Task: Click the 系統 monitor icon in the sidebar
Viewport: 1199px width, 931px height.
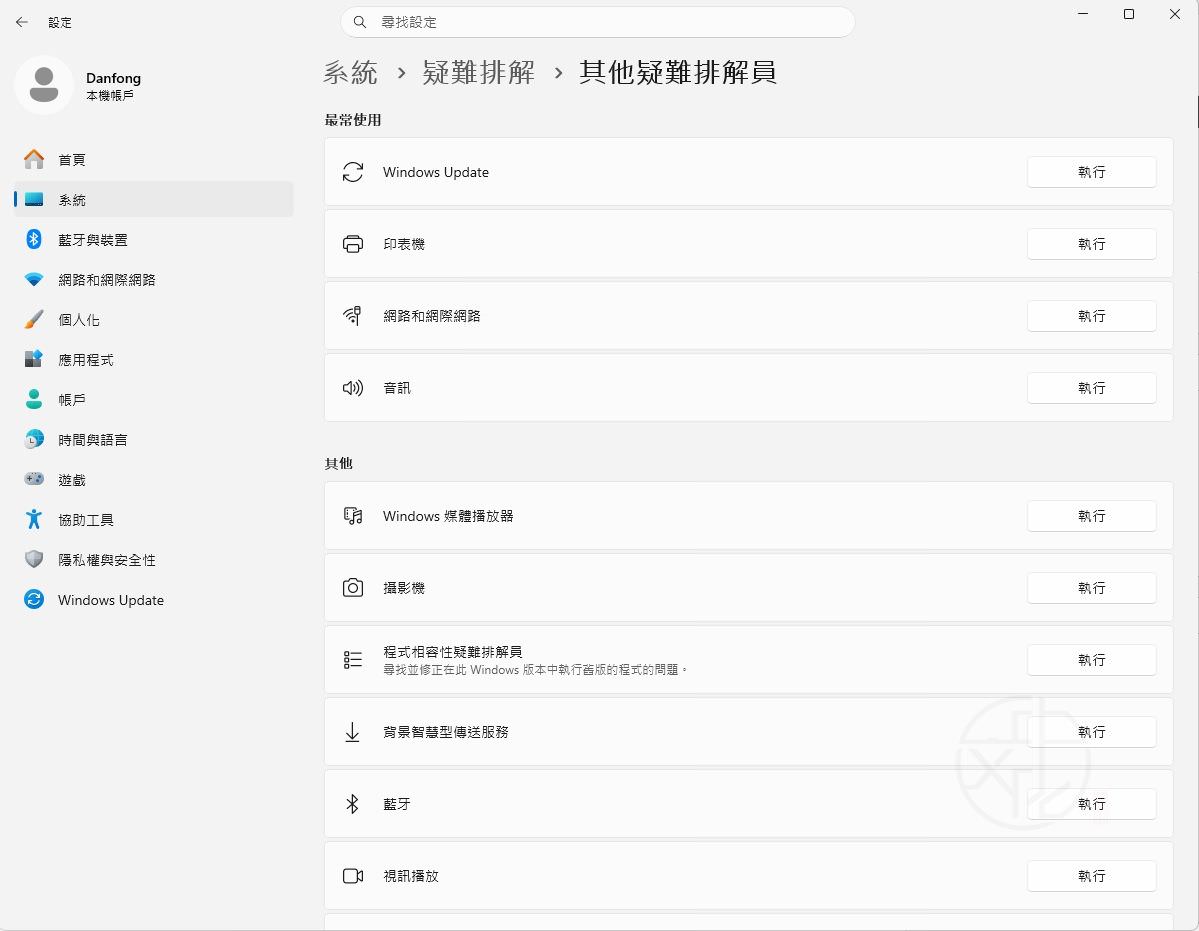Action: pyautogui.click(x=34, y=200)
